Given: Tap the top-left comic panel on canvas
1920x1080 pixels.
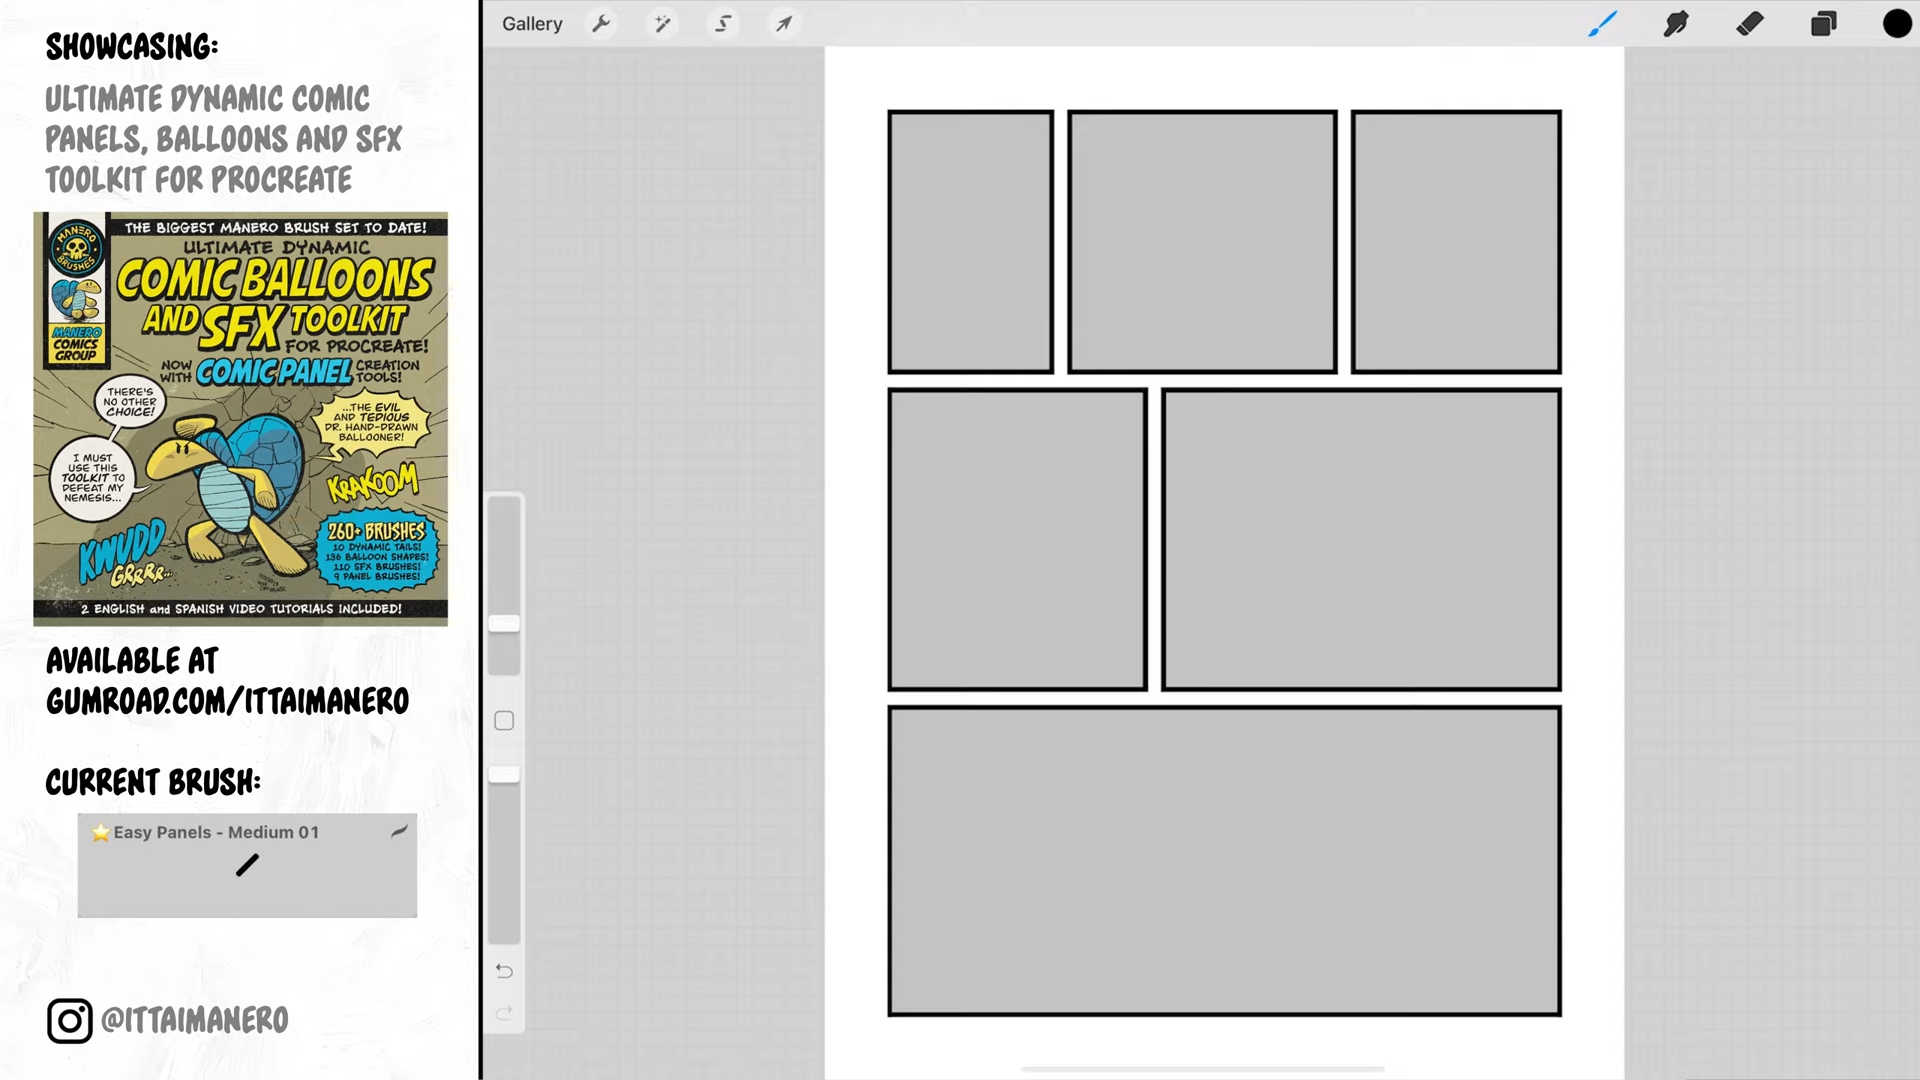Looking at the screenshot, I should [x=970, y=242].
